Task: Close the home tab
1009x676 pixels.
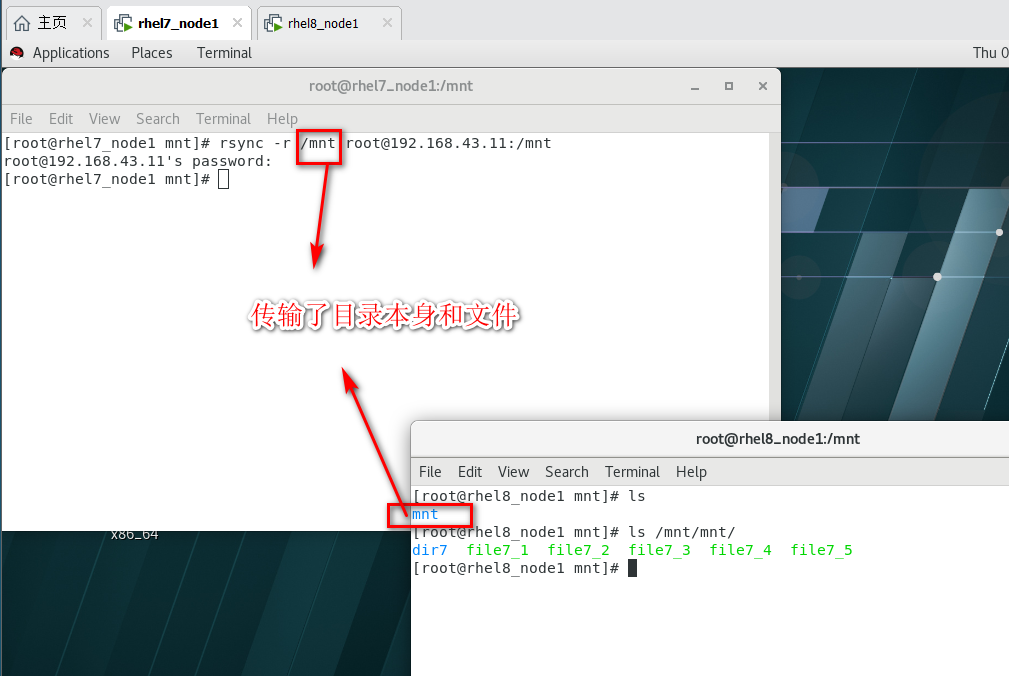Action: pyautogui.click(x=88, y=23)
